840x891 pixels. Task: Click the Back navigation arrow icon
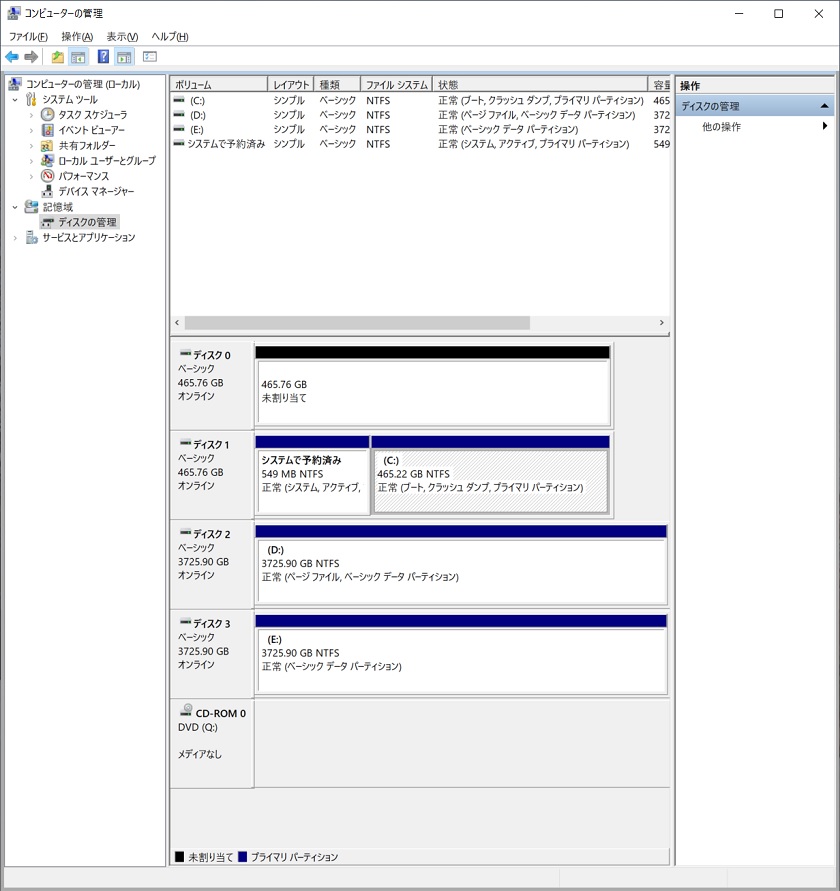[x=10, y=57]
